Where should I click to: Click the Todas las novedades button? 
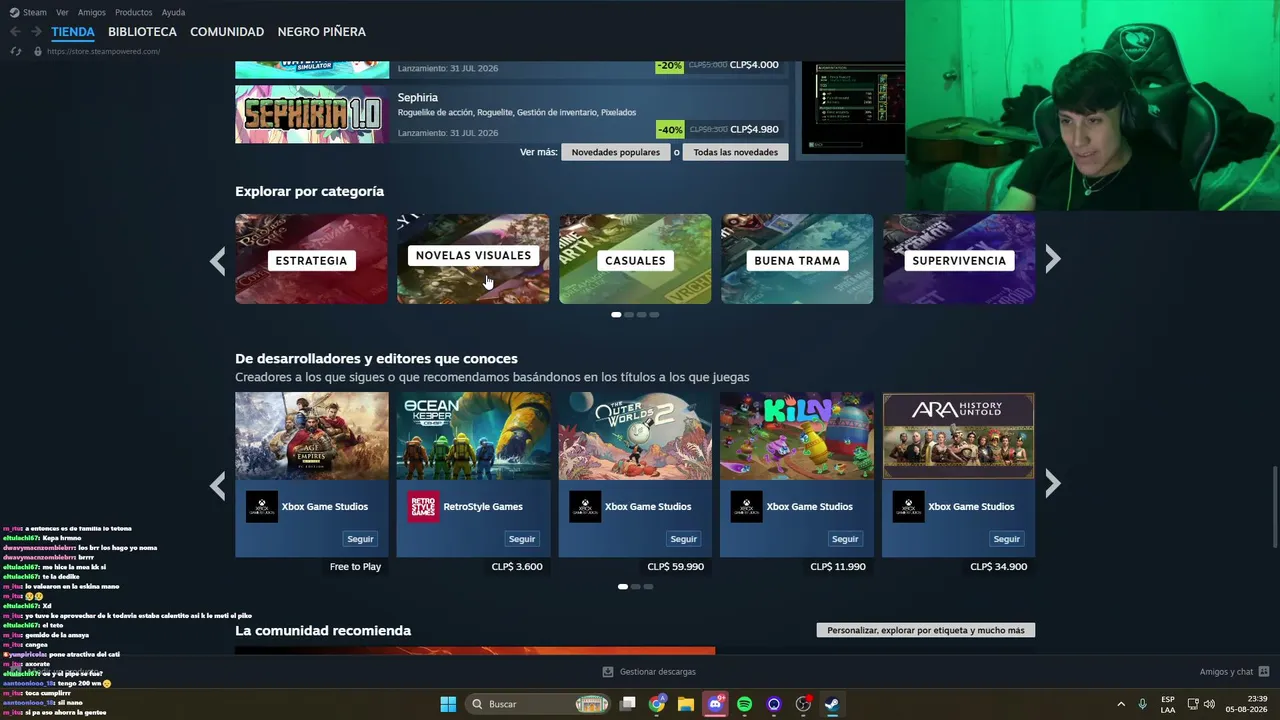pos(736,152)
